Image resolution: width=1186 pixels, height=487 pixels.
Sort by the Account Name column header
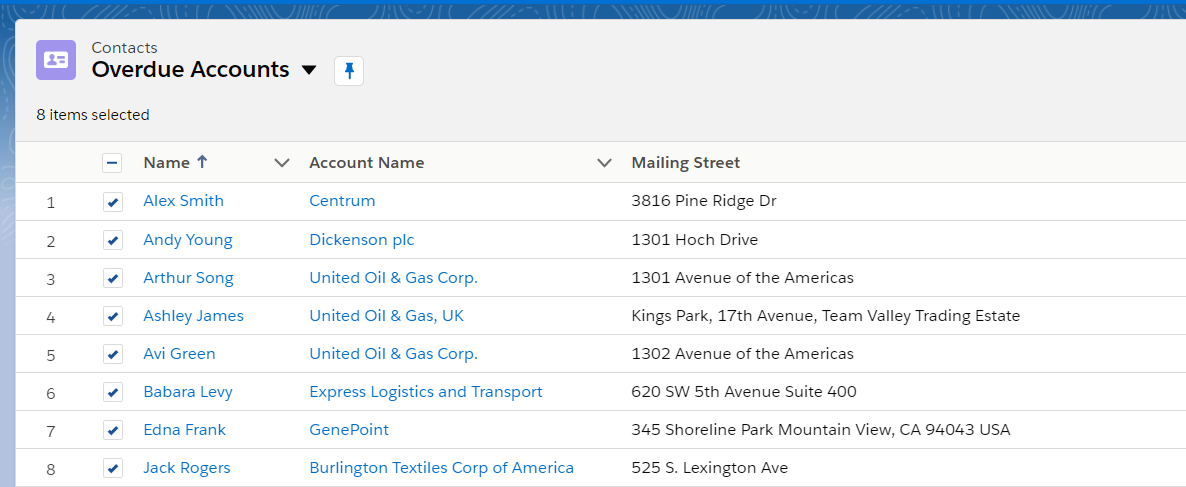coord(367,163)
